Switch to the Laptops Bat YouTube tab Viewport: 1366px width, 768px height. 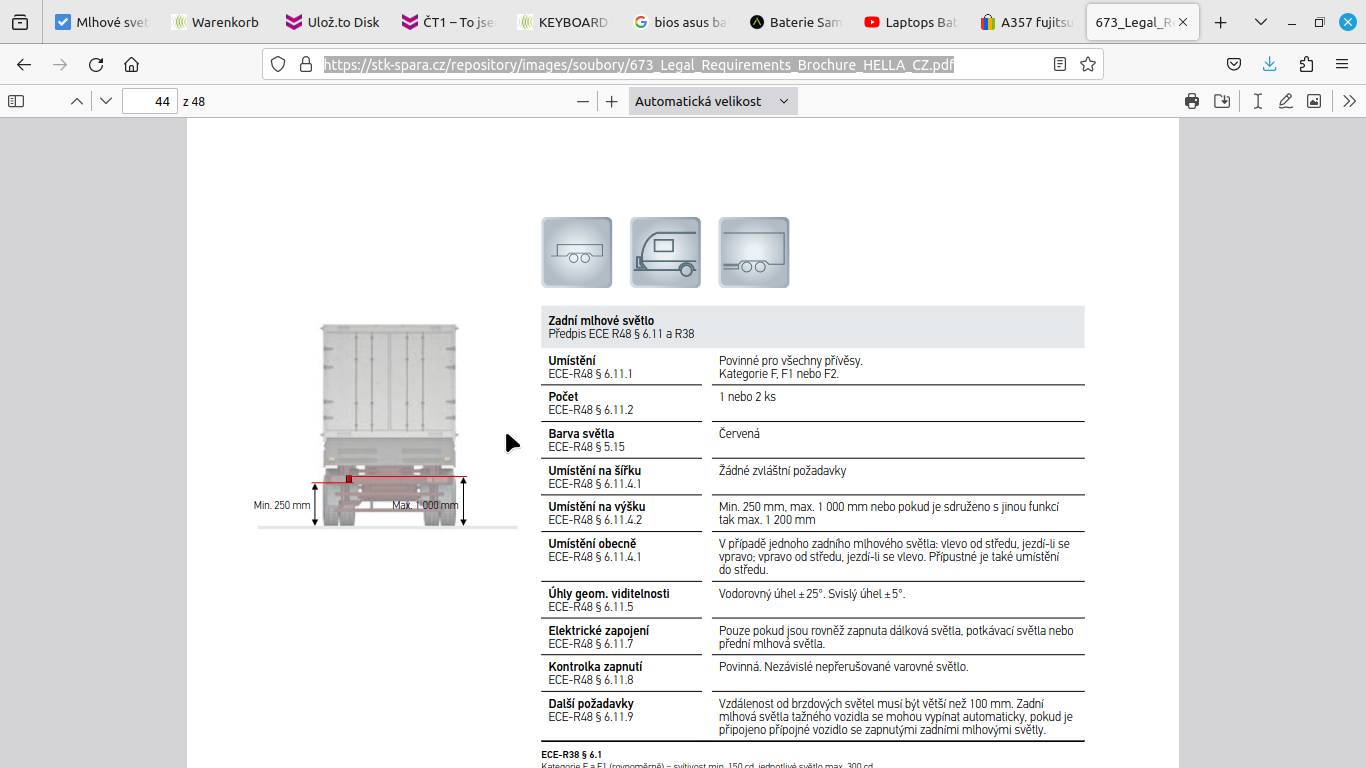tap(913, 22)
